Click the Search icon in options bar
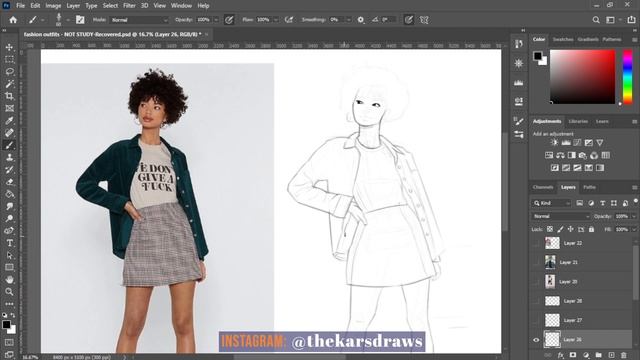Image resolution: width=640 pixels, height=360 pixels. point(596,20)
